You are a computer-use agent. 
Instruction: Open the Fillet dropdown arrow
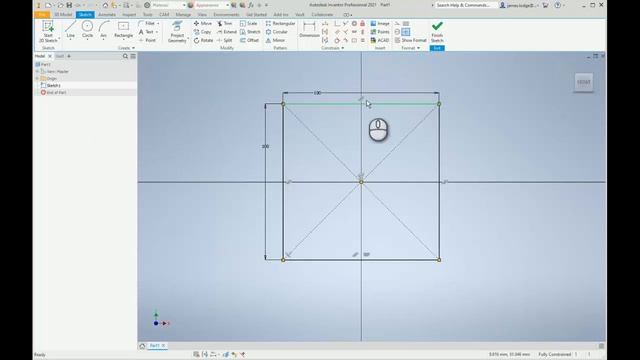coord(158,23)
